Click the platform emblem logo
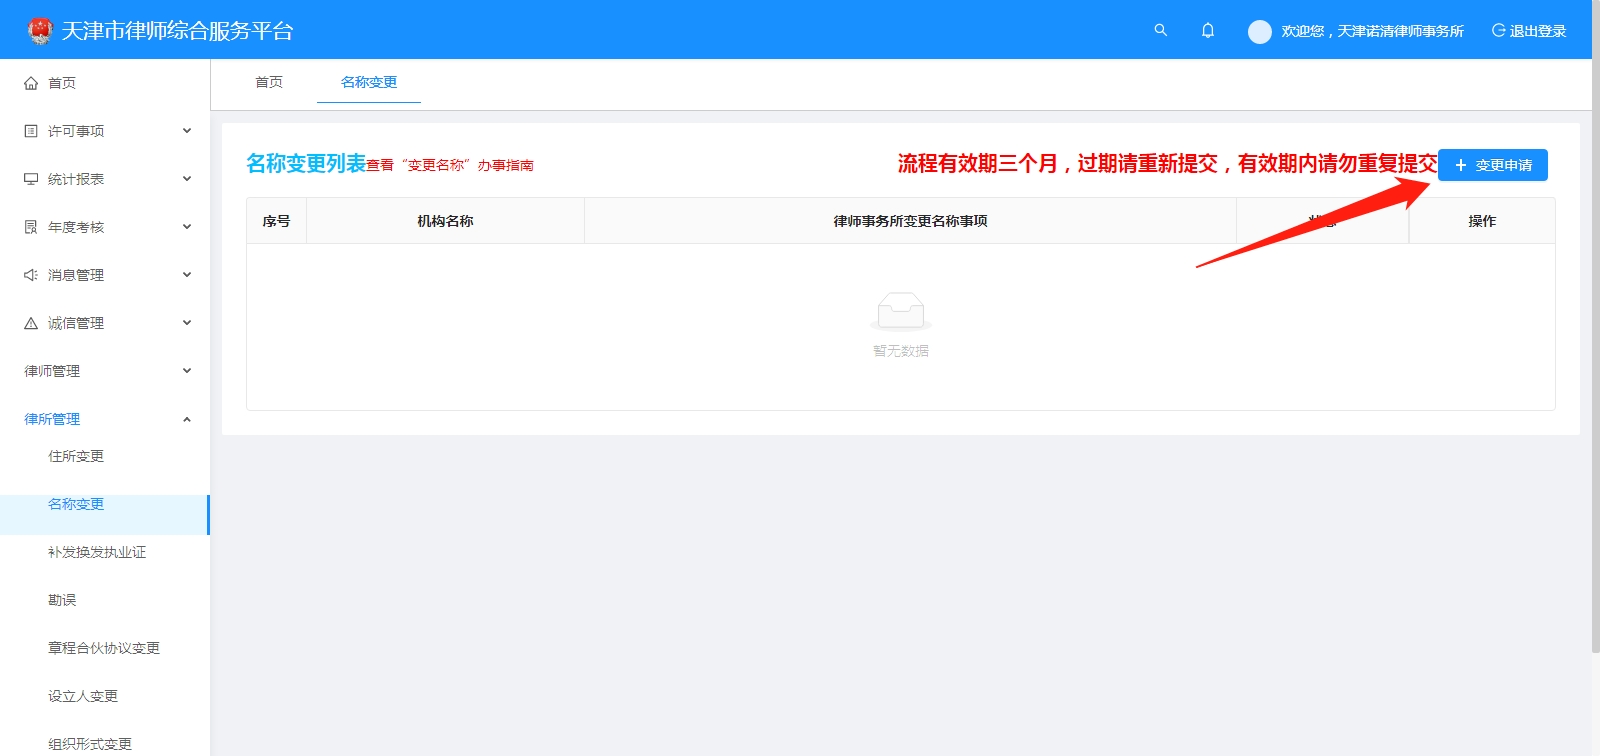The width and height of the screenshot is (1600, 756). (40, 31)
